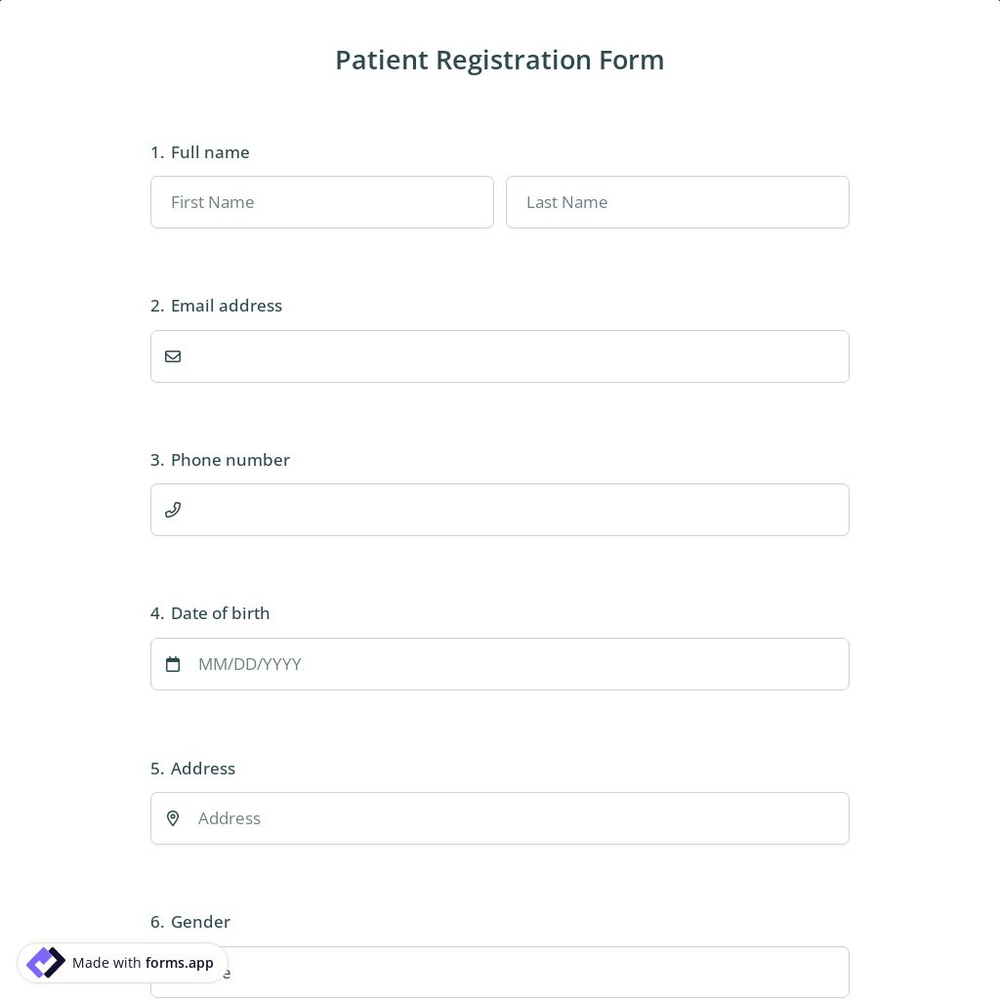The height and width of the screenshot is (1000, 1000).
Task: Click the 'Patient Registration Form' title
Action: click(500, 59)
